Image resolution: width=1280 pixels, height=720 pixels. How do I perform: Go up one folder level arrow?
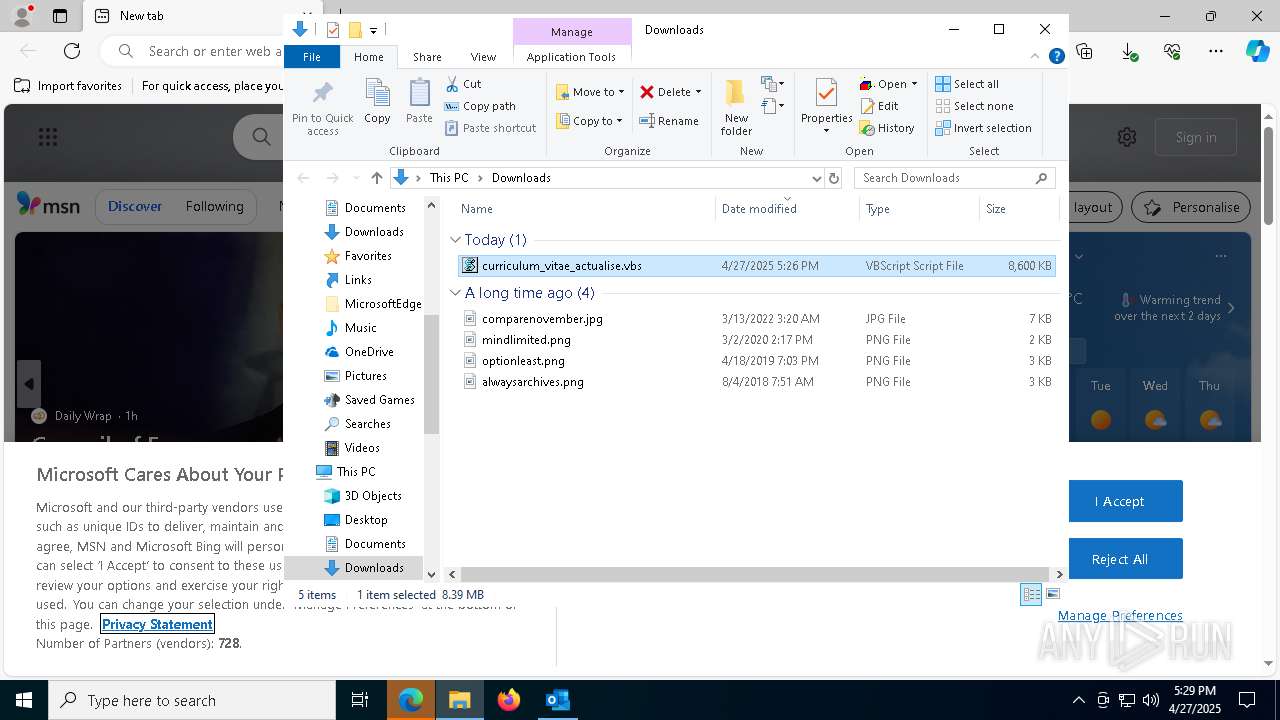point(376,178)
